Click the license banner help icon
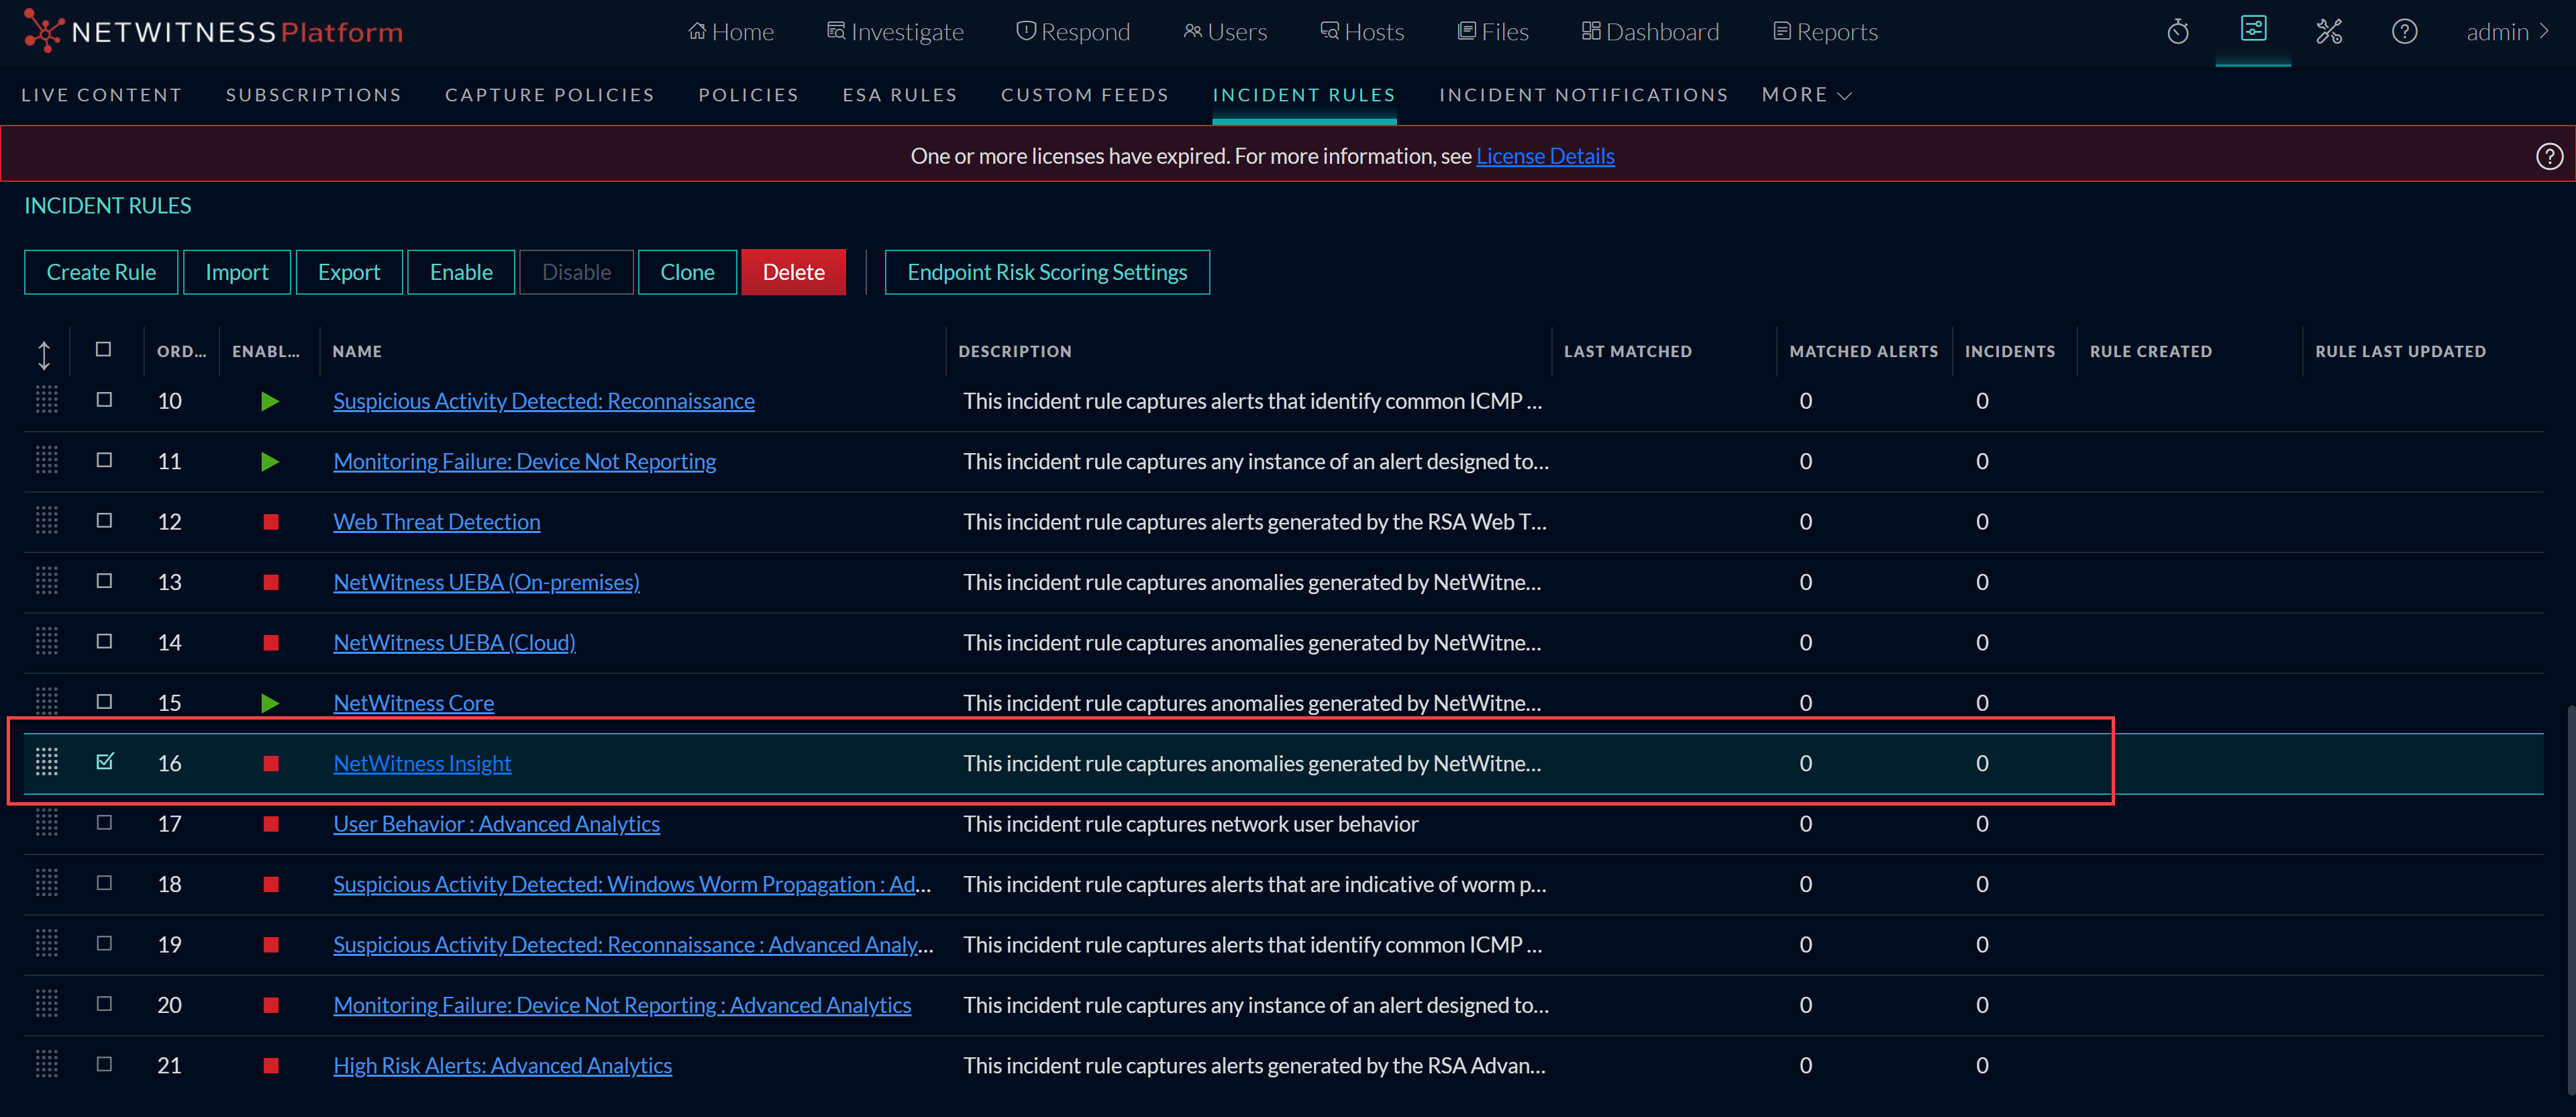The height and width of the screenshot is (1117, 2576). tap(2549, 156)
